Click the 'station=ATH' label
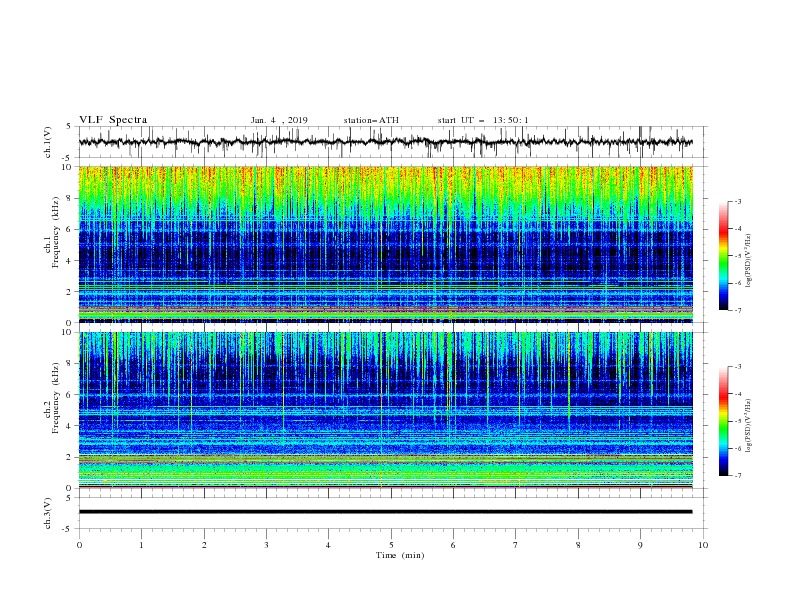Image resolution: width=792 pixels, height=612 pixels. click(x=371, y=120)
